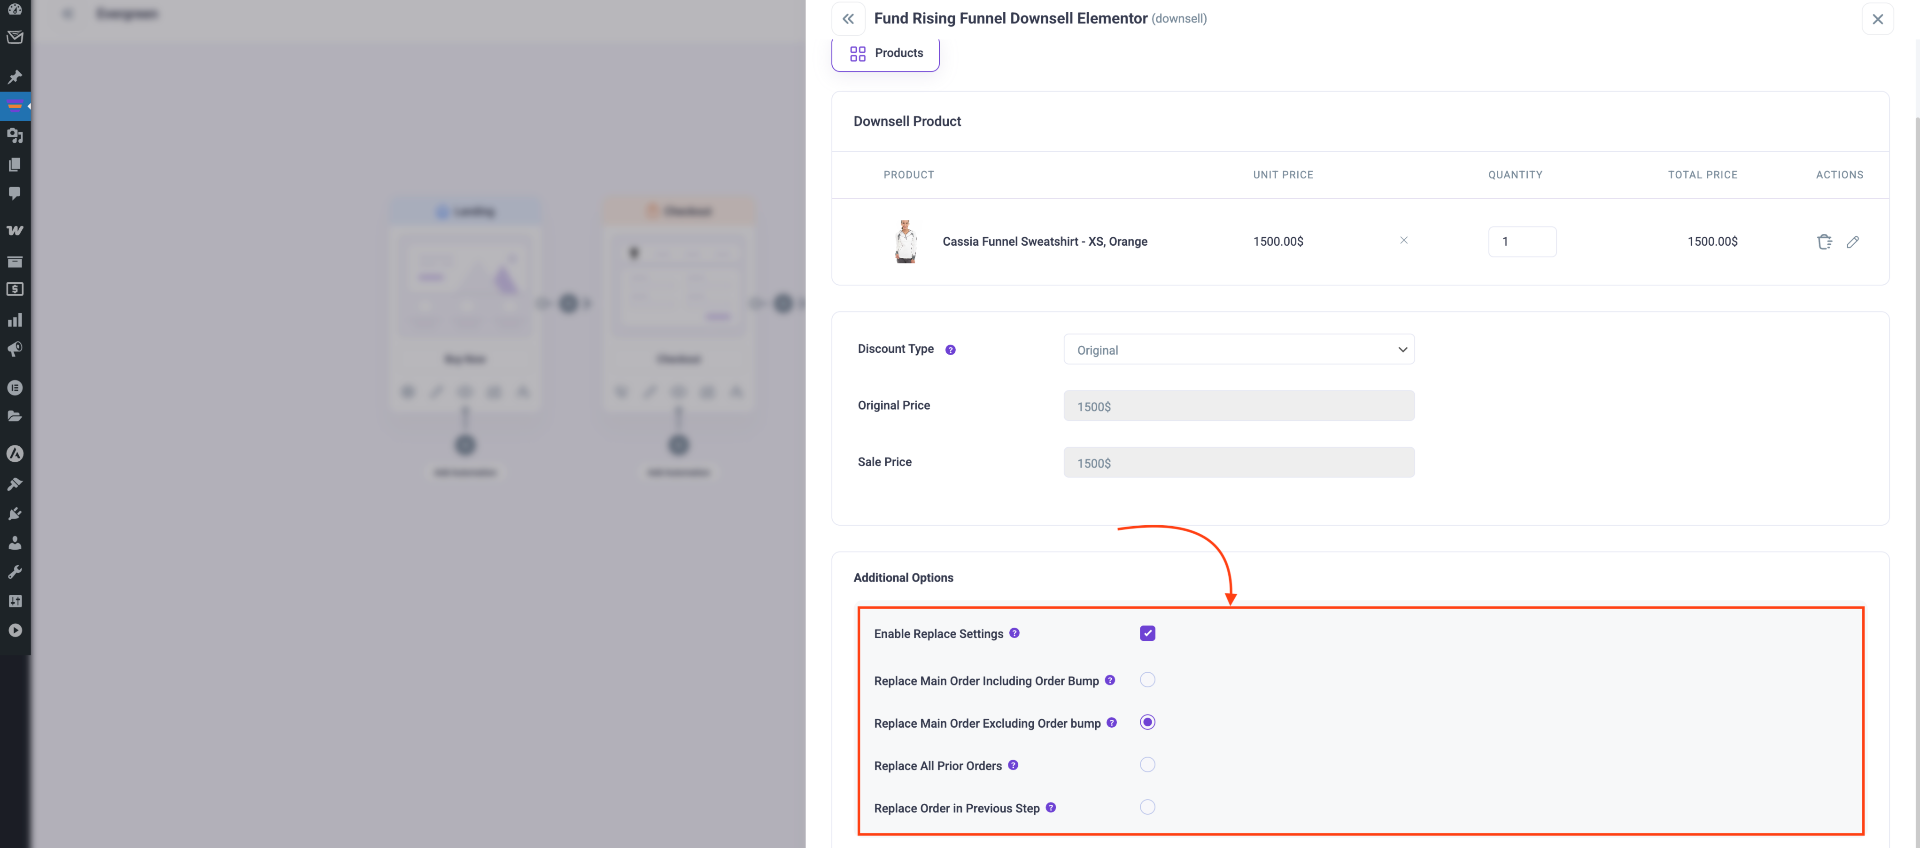Open WooCommerce icon in sidebar

[15, 230]
